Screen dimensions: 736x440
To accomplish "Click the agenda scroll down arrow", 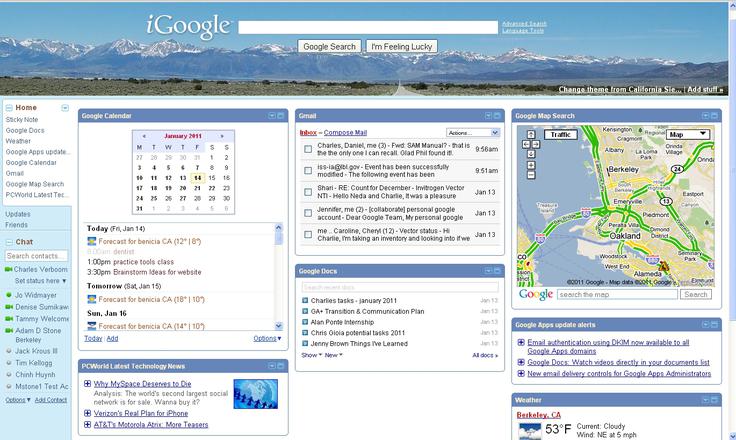I will click(278, 326).
